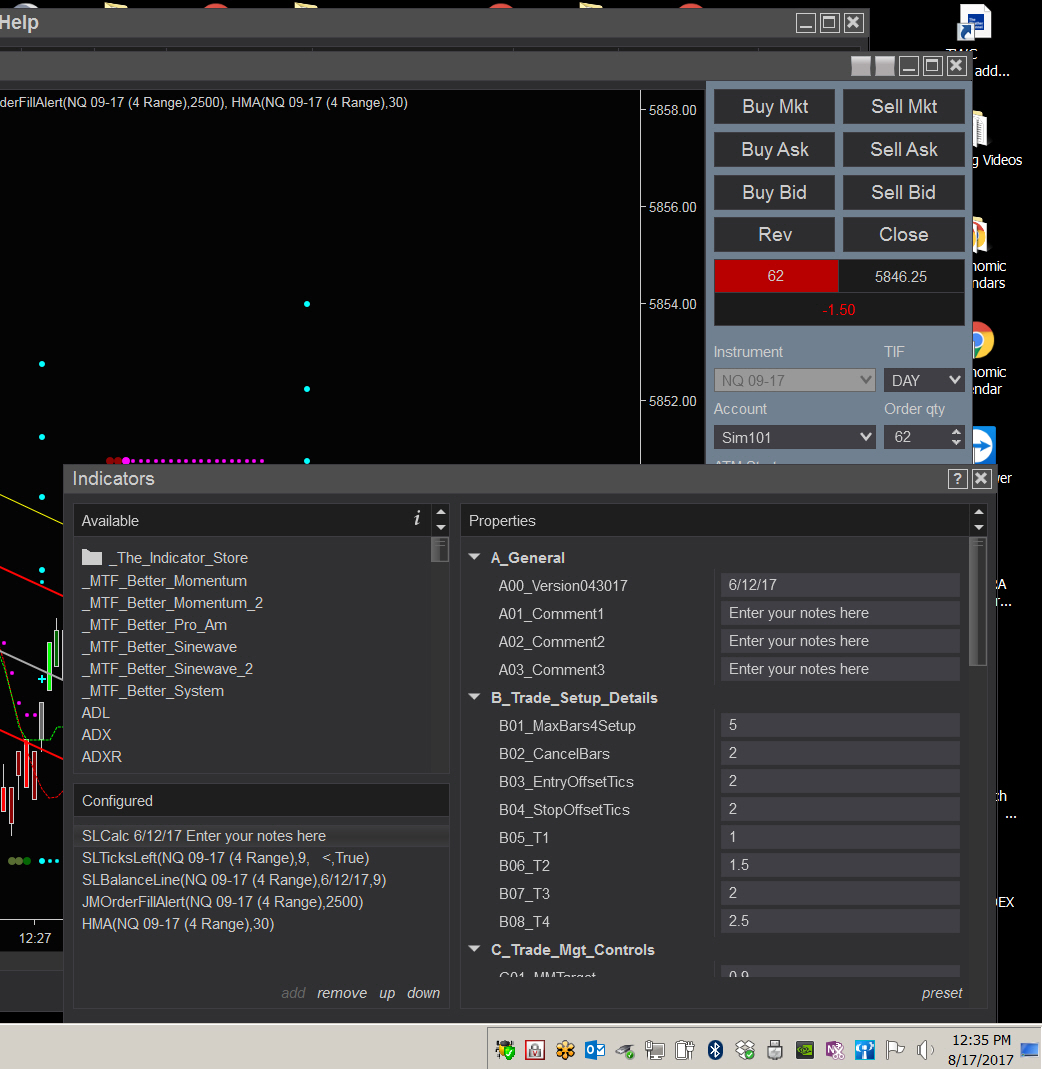Select ADX in Available list
The height and width of the screenshot is (1069, 1042).
pyautogui.click(x=96, y=735)
